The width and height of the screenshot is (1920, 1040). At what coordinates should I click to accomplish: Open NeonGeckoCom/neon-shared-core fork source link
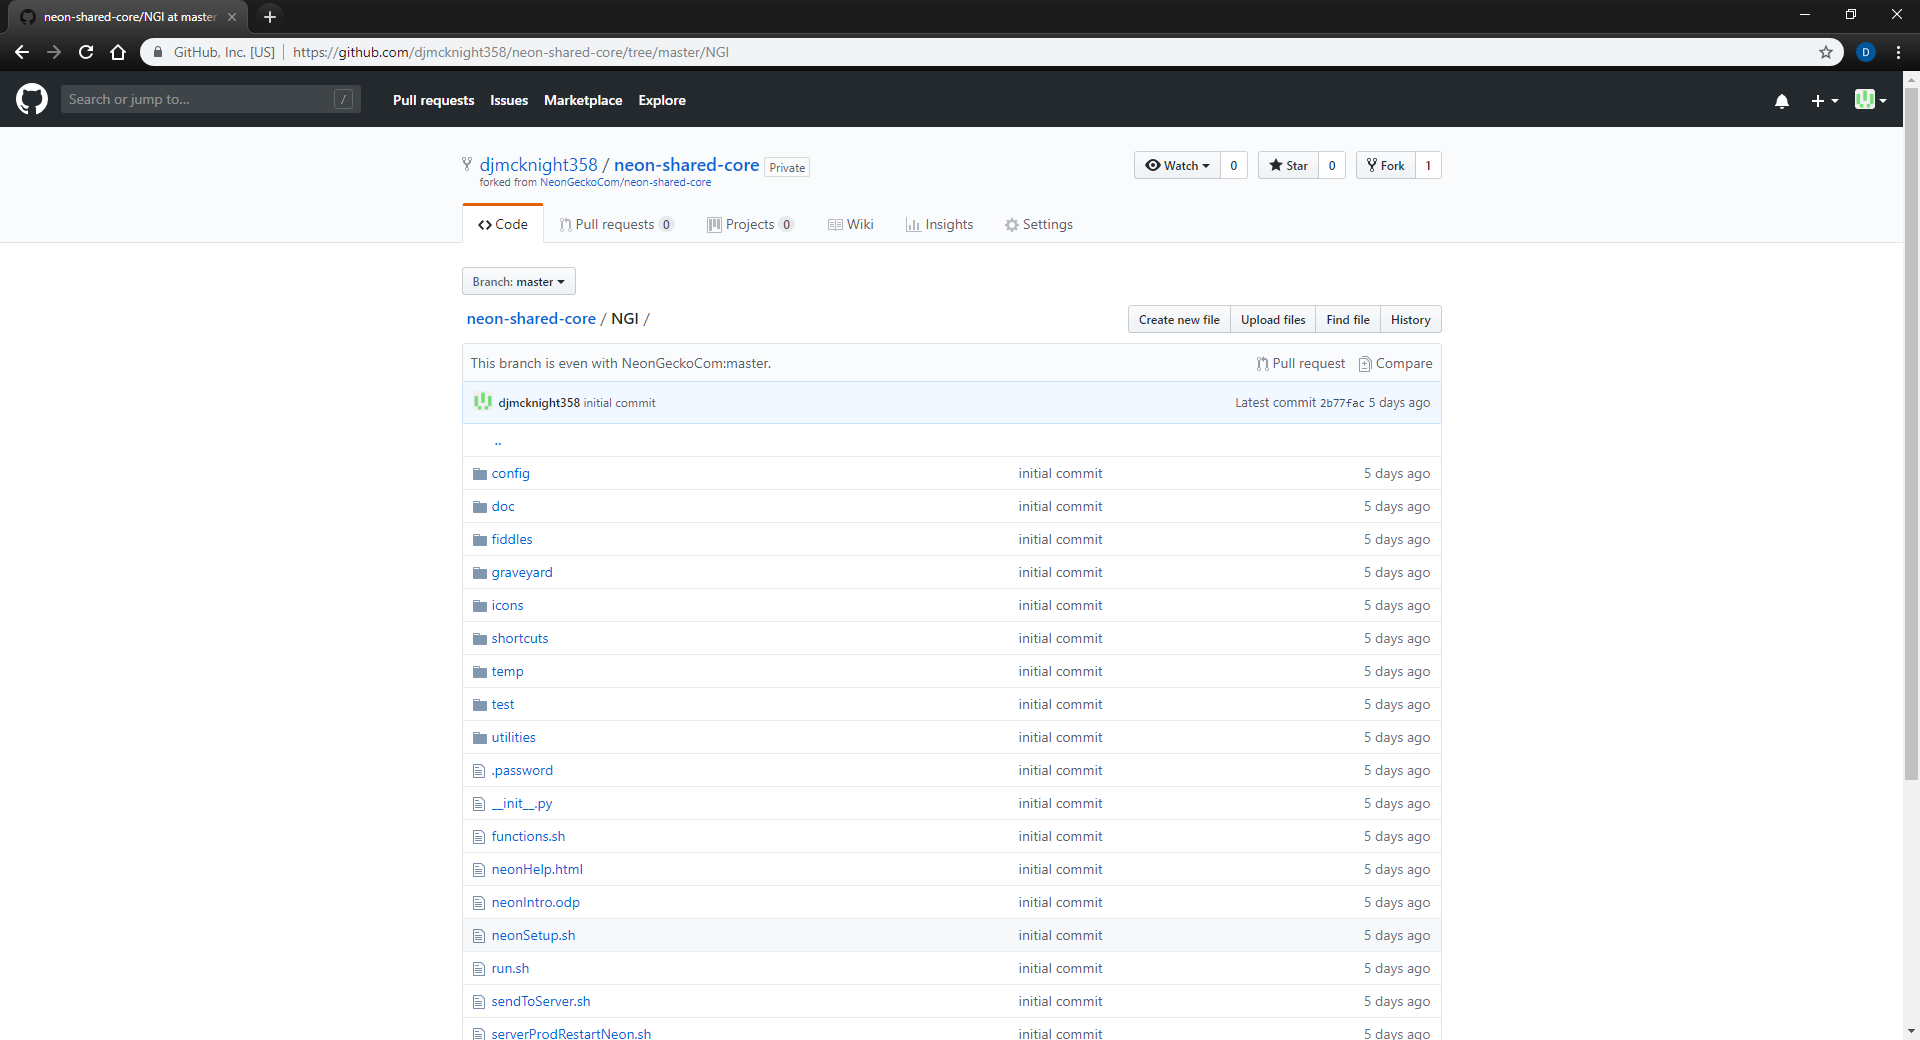(625, 182)
